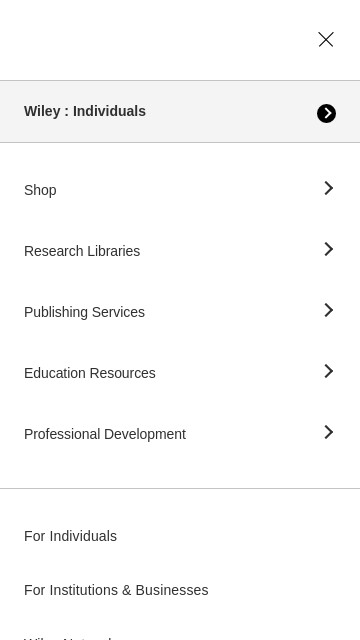Open the Professional Development submenu row
This screenshot has width=360, height=640.
[x=180, y=434]
